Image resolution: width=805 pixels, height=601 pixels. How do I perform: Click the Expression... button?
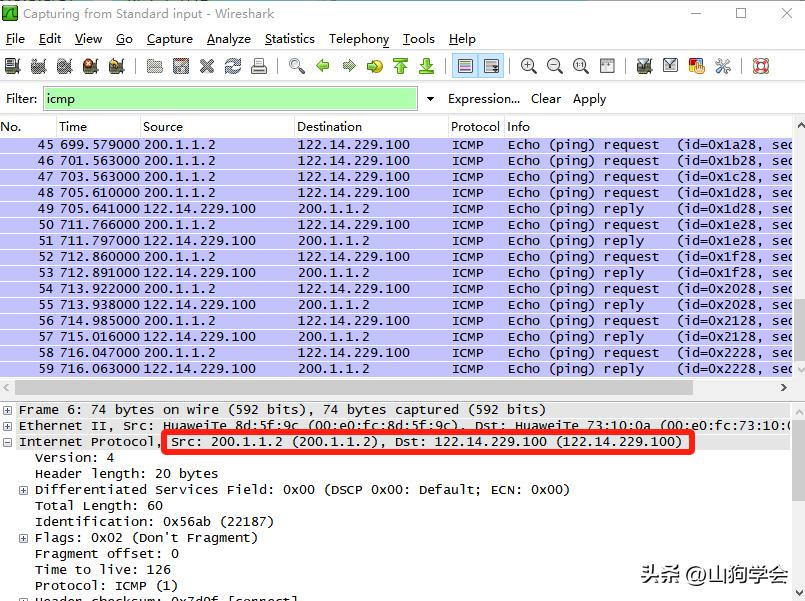483,99
